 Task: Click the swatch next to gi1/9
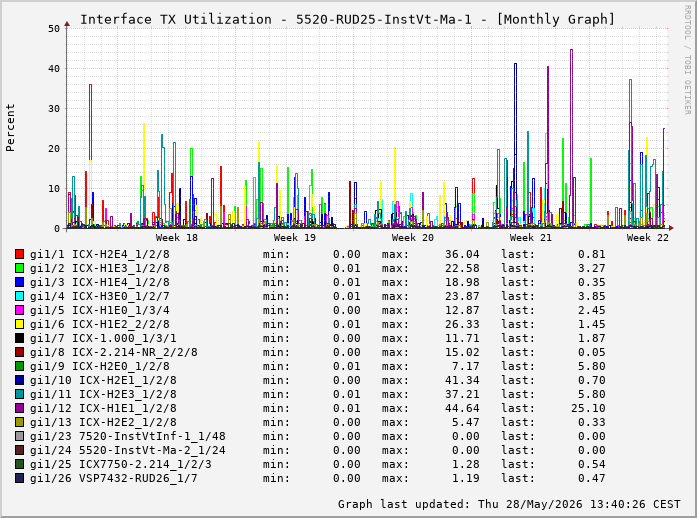19,366
